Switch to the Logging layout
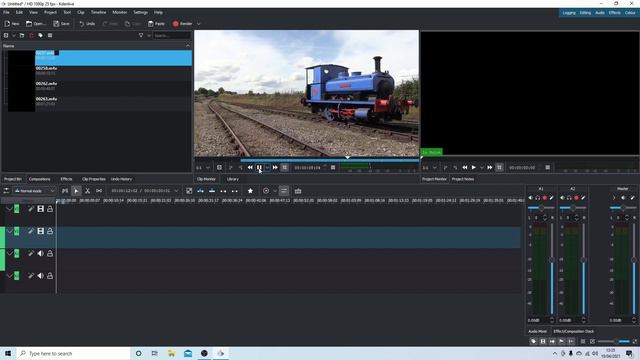This screenshot has height=360, width=640. coord(569,13)
